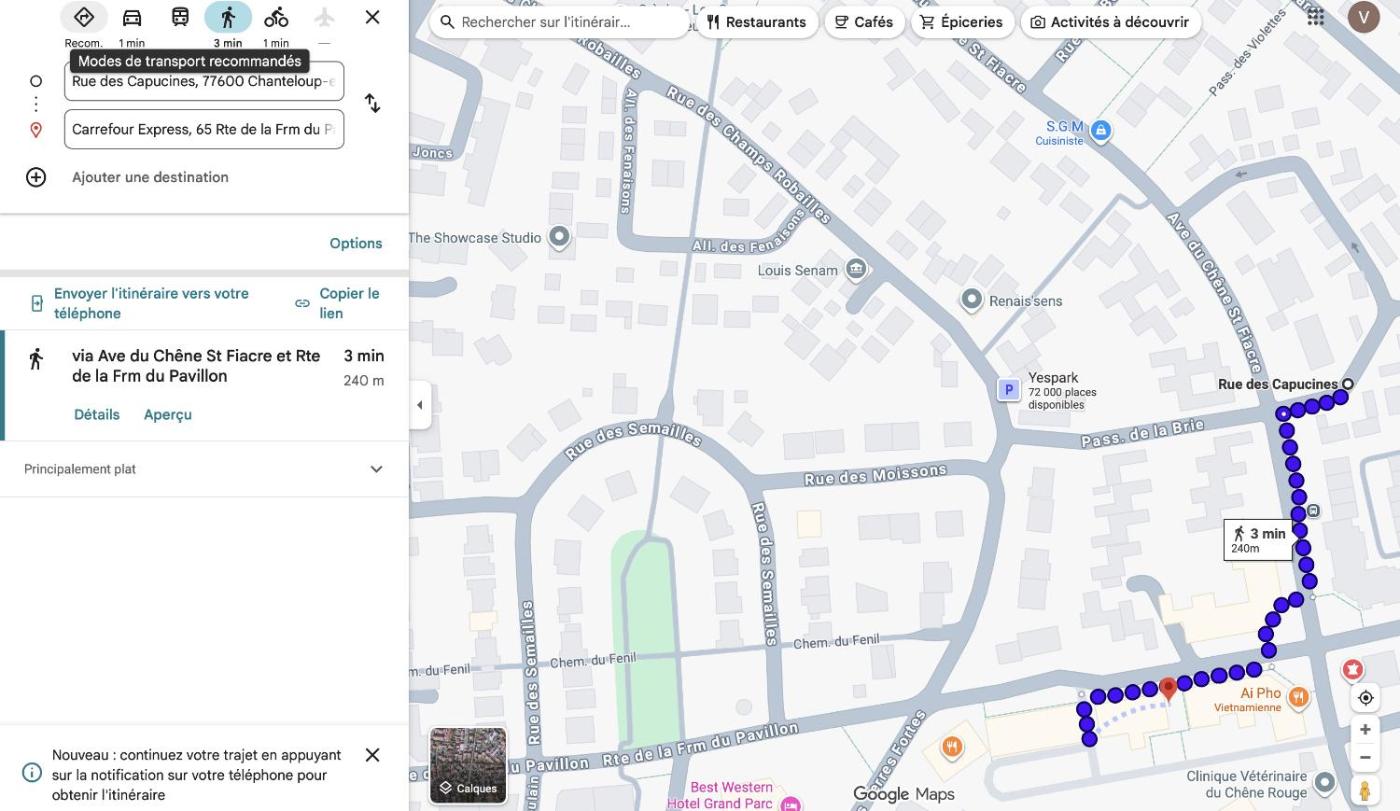This screenshot has height=811, width=1400.
Task: Show my current location on map
Action: click(1365, 698)
